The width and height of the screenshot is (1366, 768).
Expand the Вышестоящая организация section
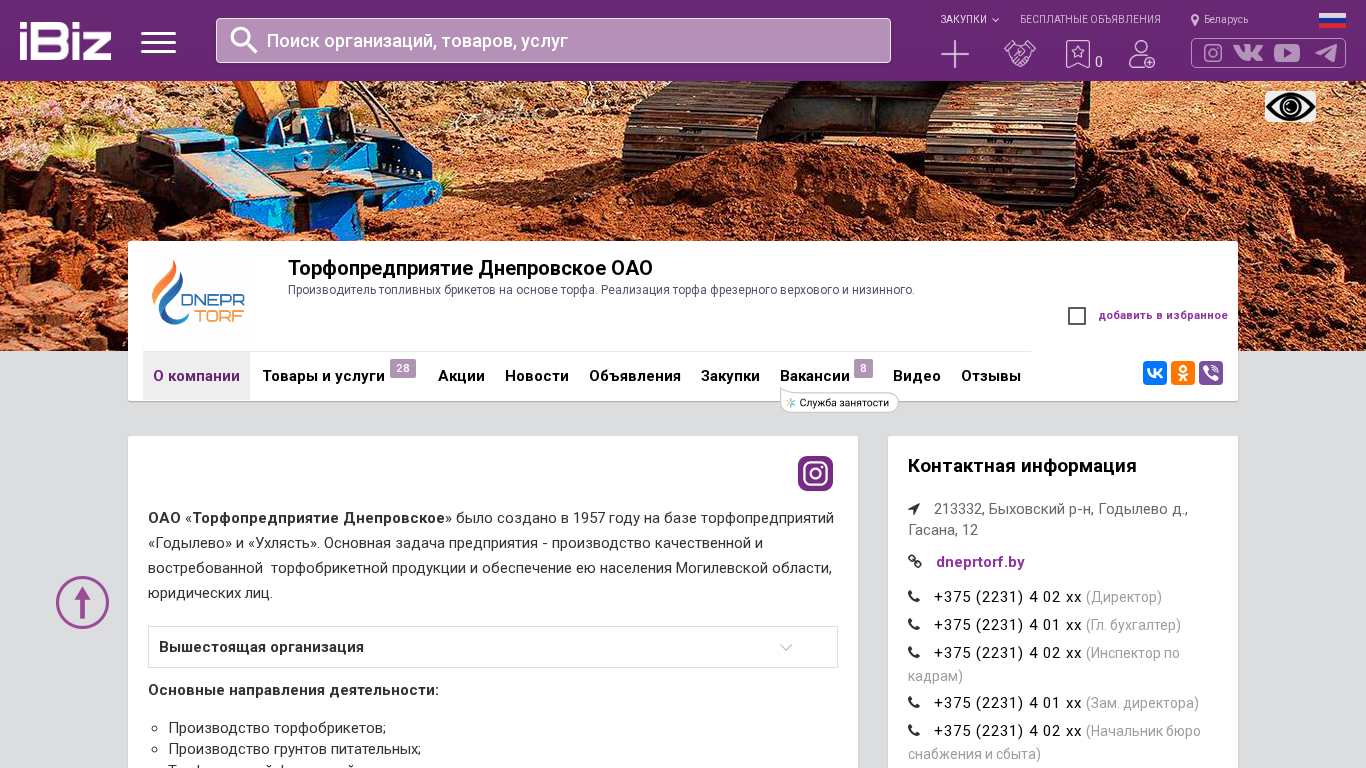tap(493, 647)
